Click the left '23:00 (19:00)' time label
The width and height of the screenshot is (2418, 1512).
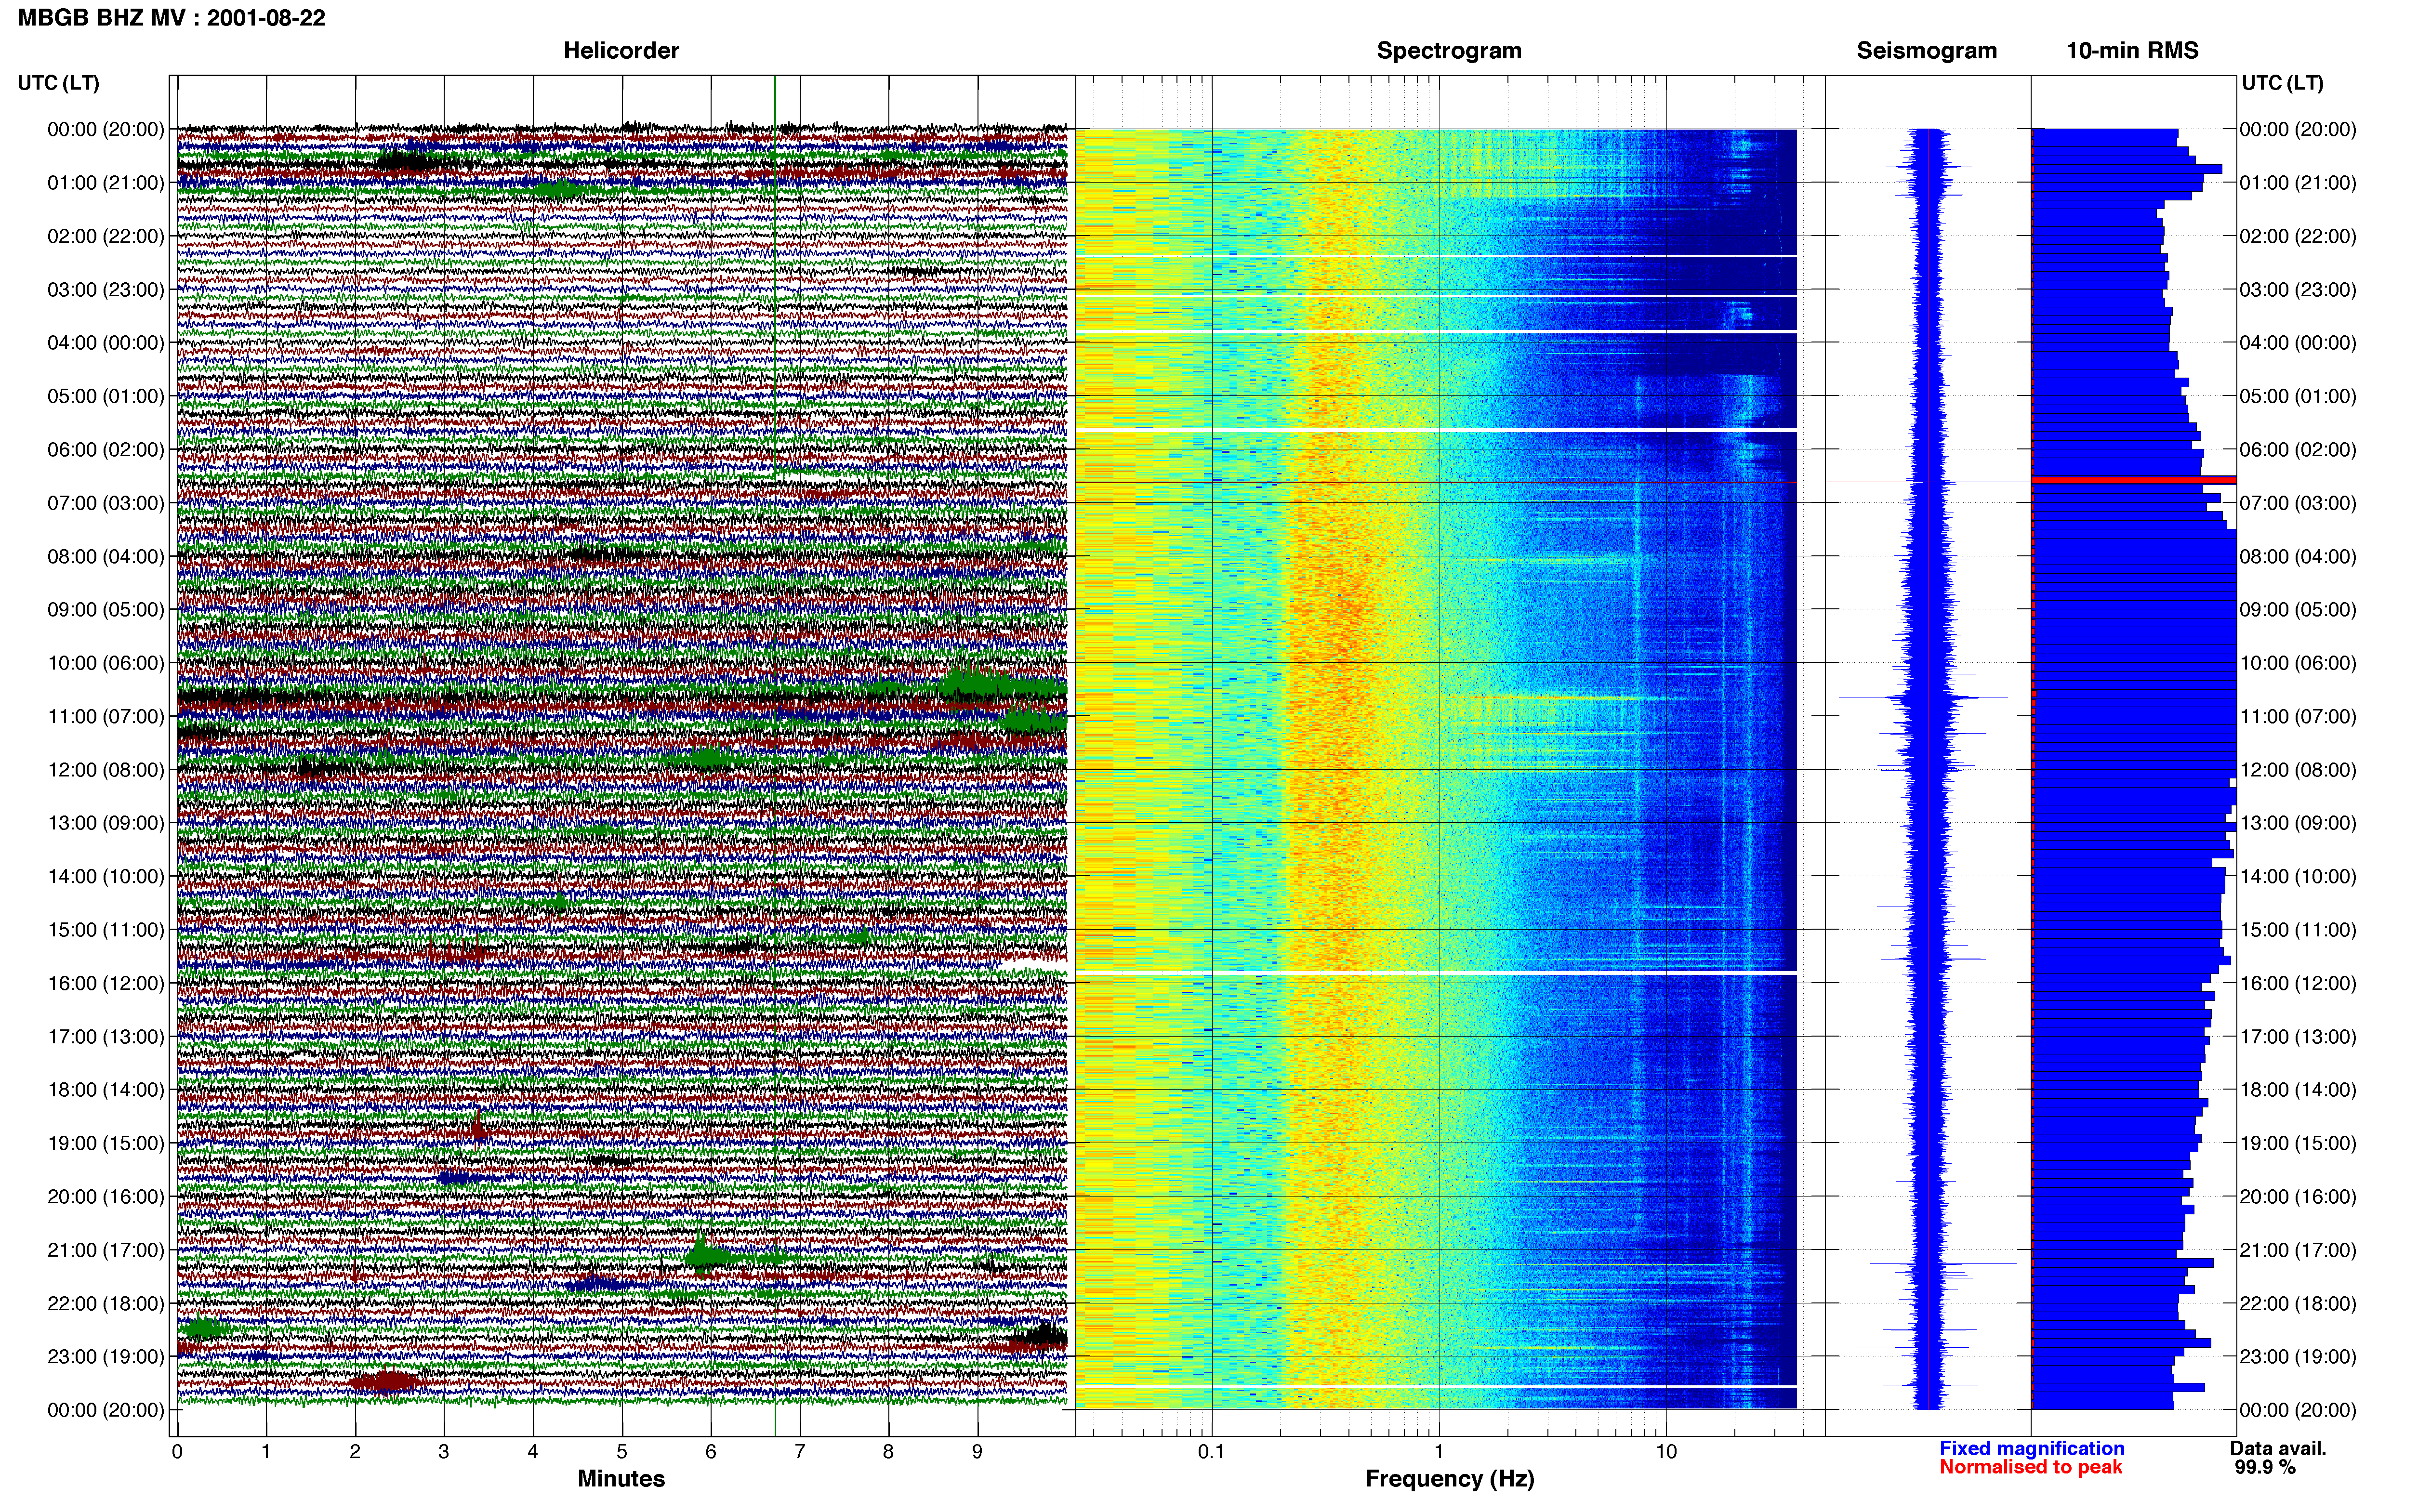tap(106, 1357)
